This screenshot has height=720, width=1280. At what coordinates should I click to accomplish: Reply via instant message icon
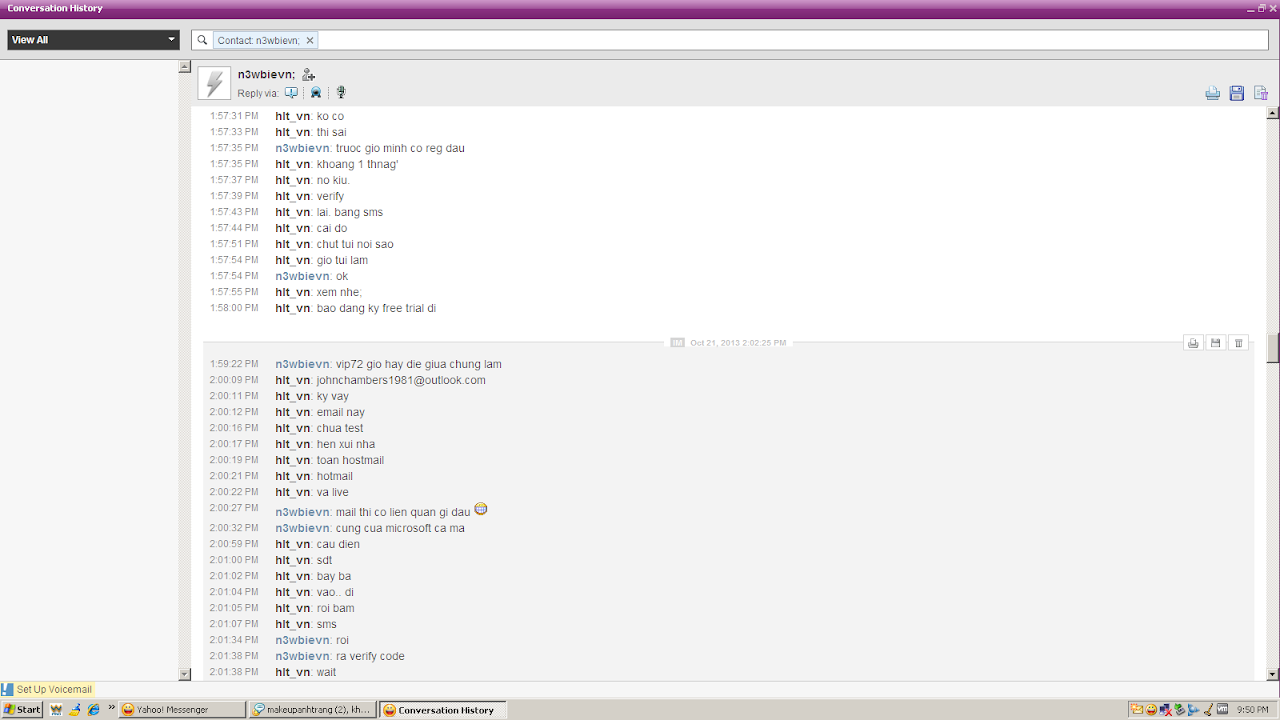pos(291,93)
